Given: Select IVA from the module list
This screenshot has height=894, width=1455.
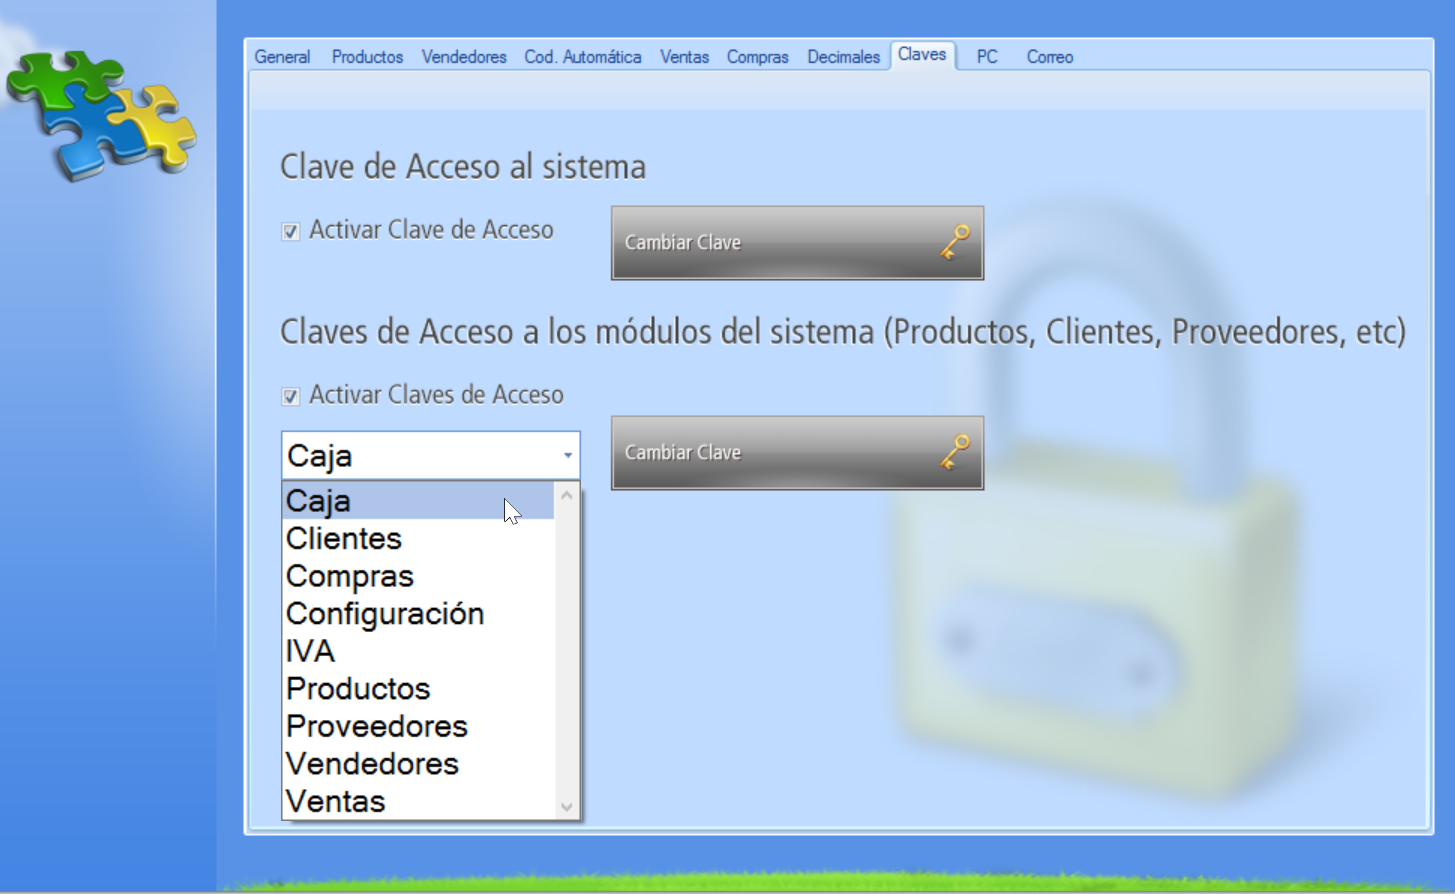Looking at the screenshot, I should [x=310, y=650].
